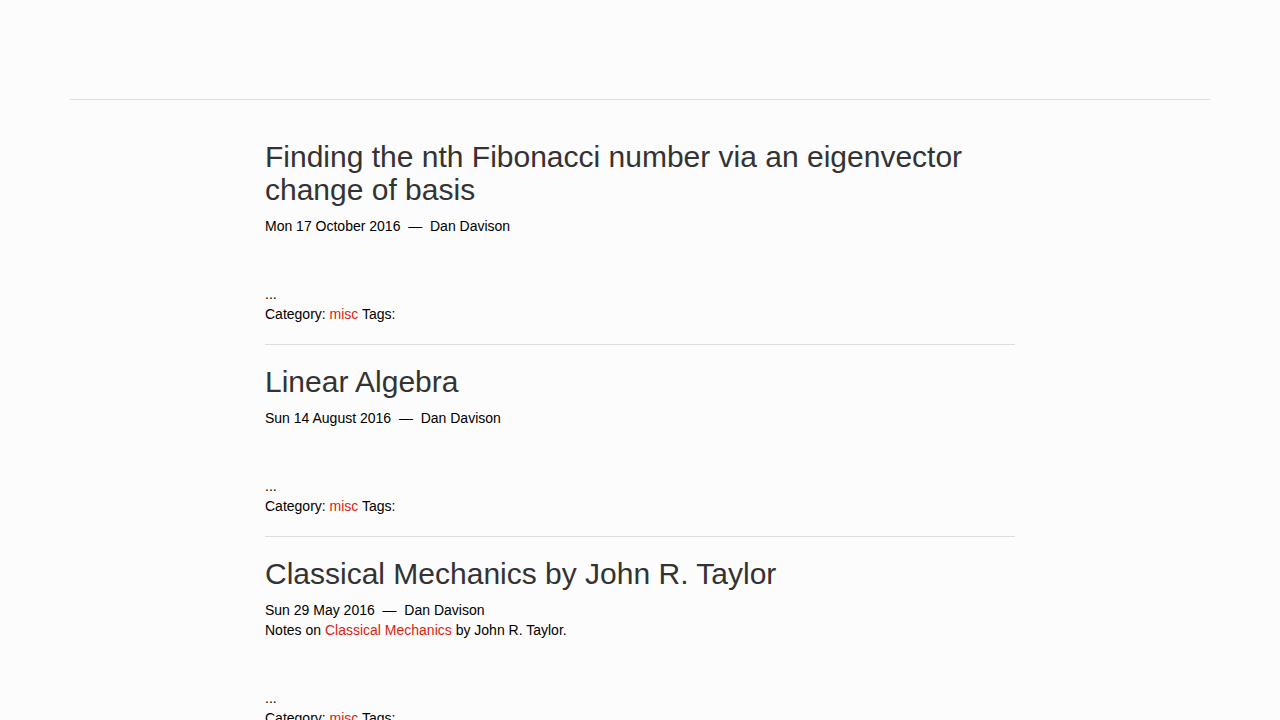Click the Category label under the Fibonacci post

(x=295, y=314)
